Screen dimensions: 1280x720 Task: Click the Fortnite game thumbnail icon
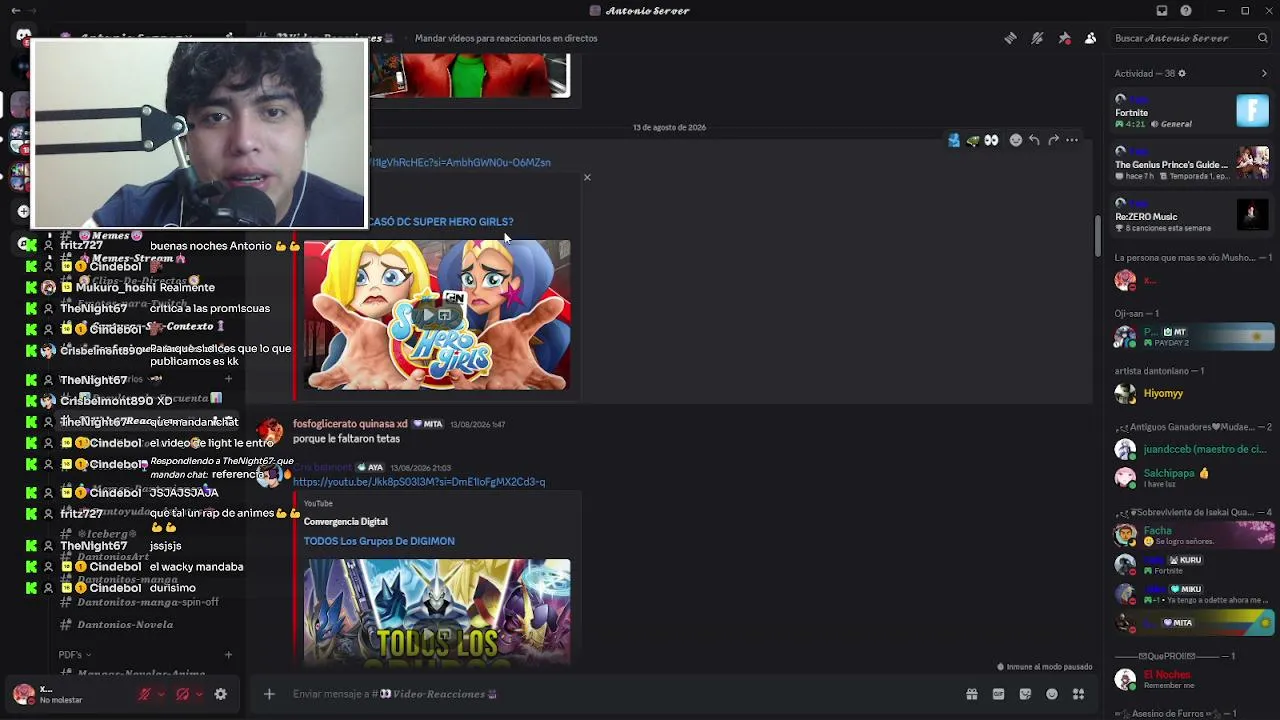[x=1252, y=110]
